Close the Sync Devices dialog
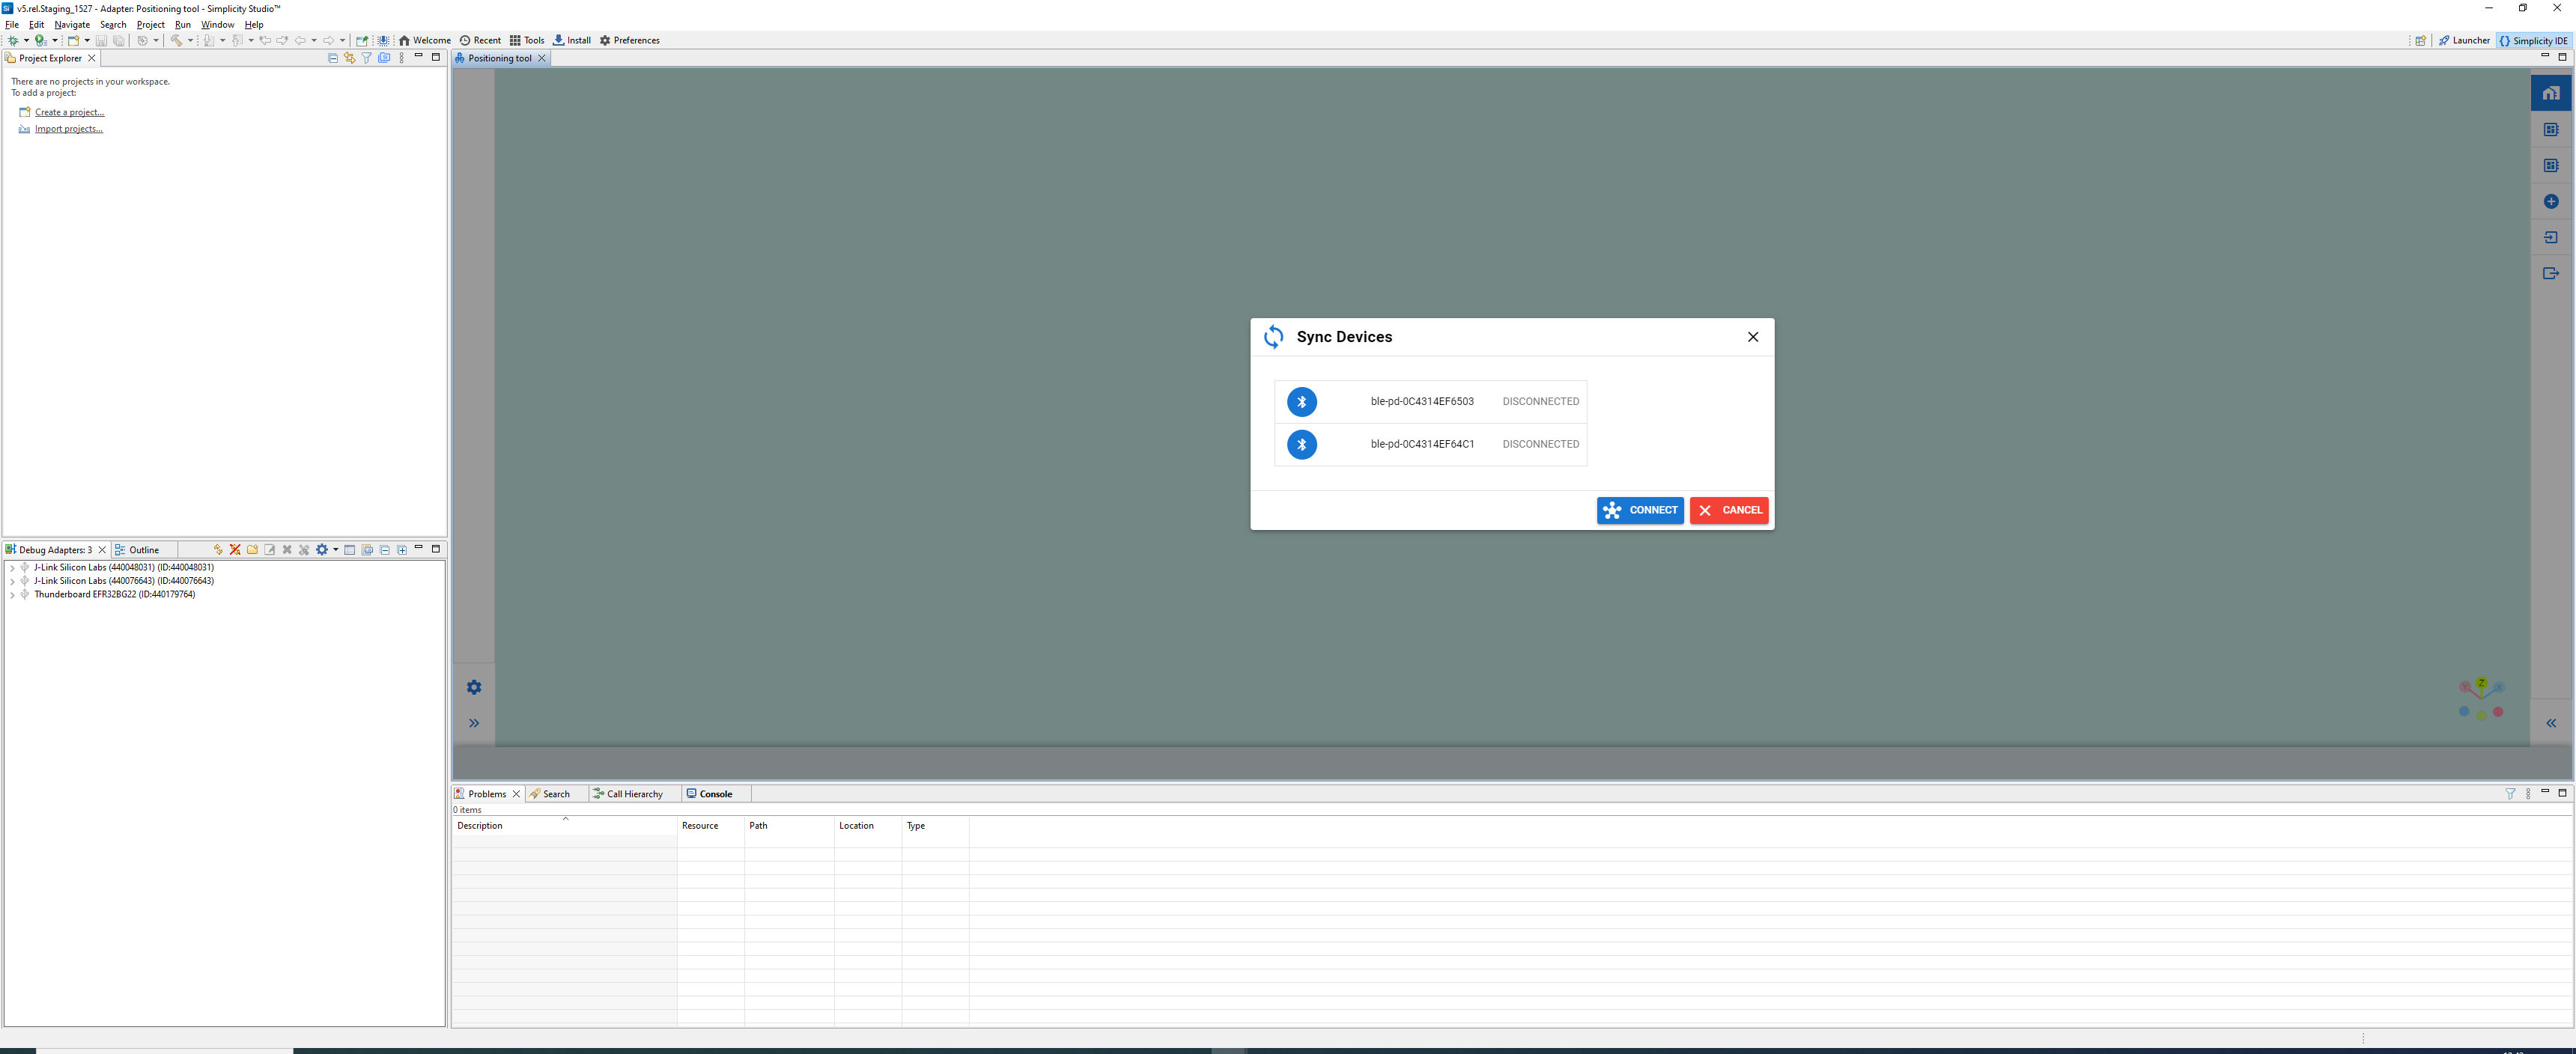This screenshot has width=2576, height=1054. [1752, 337]
